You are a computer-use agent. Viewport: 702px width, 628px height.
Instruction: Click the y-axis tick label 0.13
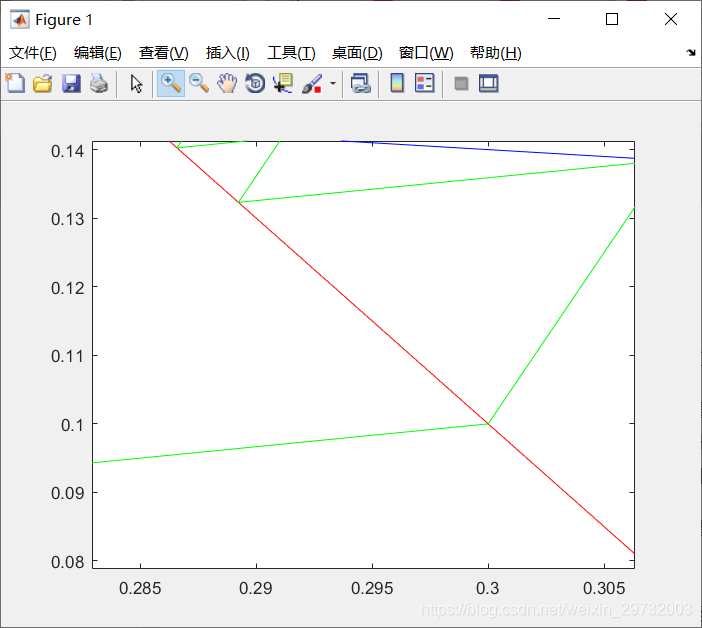[67, 219]
